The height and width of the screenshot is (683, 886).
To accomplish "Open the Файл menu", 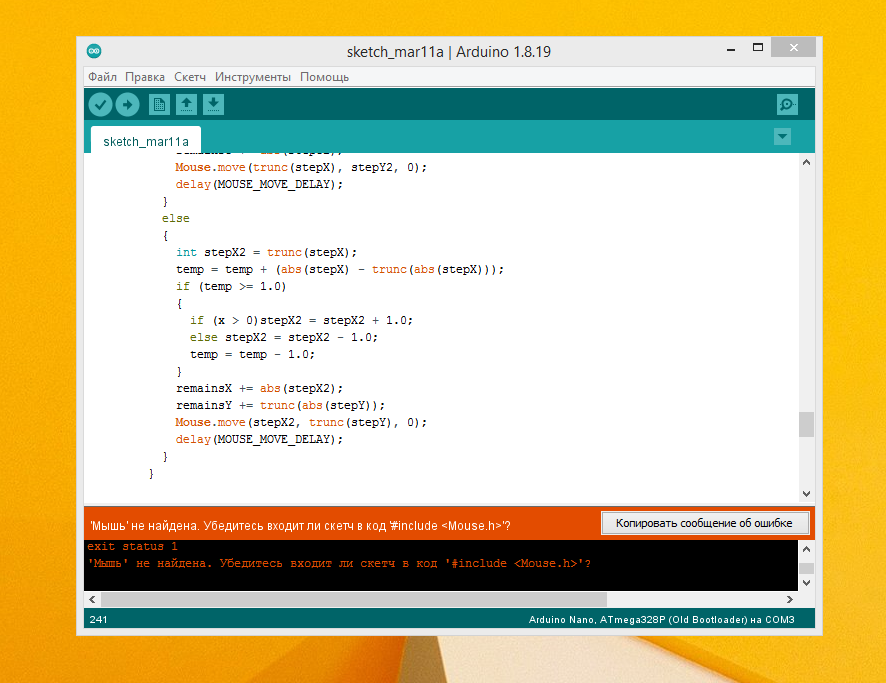I will click(102, 77).
